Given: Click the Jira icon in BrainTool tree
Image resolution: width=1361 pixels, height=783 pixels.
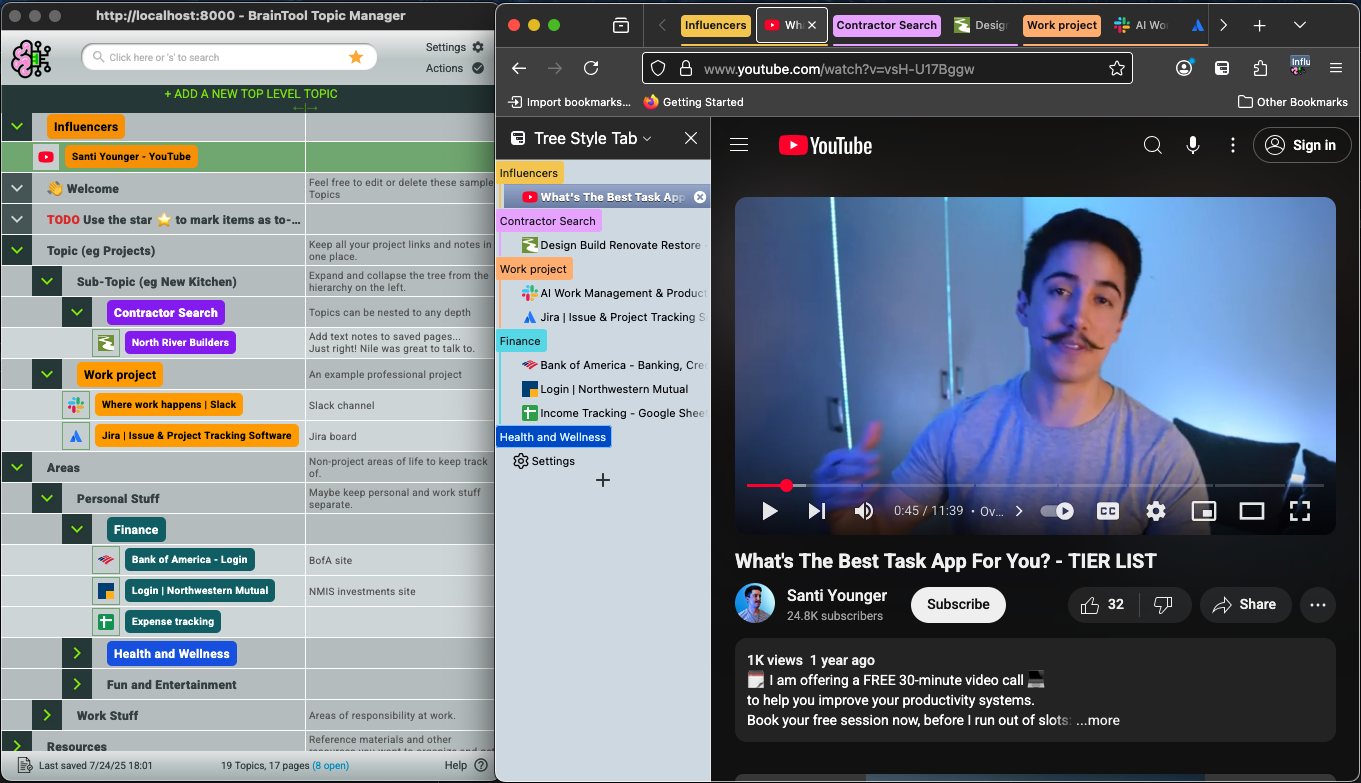Looking at the screenshot, I should point(76,436).
